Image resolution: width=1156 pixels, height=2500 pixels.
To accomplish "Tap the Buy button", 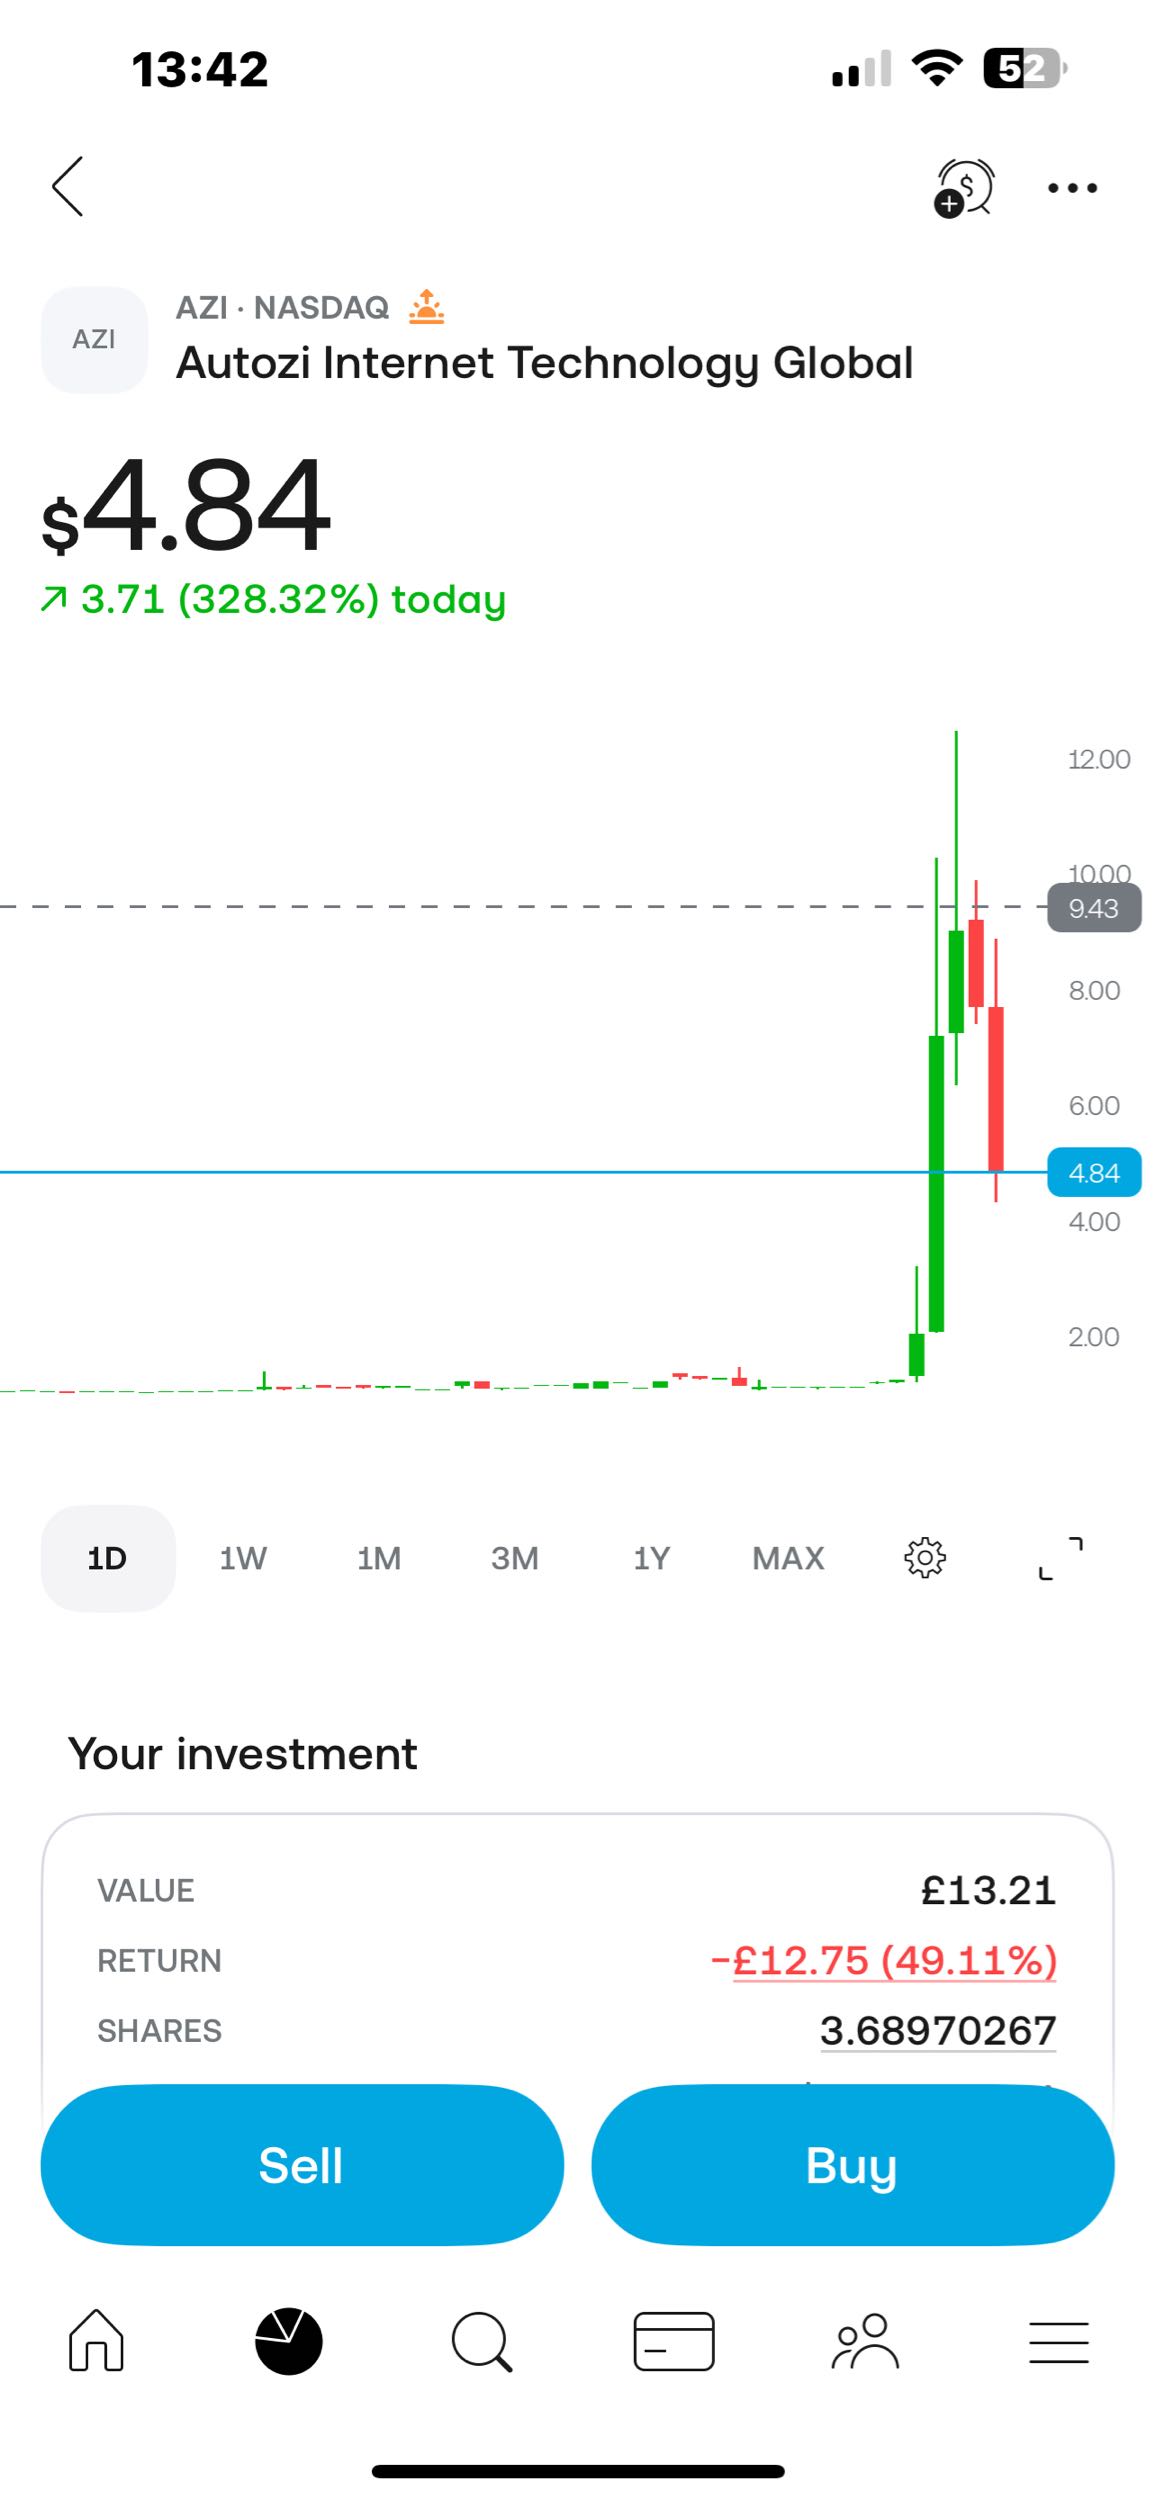I will (x=852, y=2164).
